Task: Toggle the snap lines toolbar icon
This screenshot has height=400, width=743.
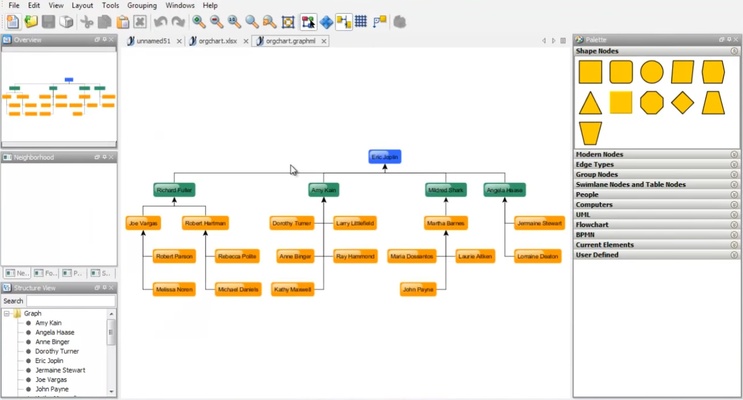Action: click(380, 22)
